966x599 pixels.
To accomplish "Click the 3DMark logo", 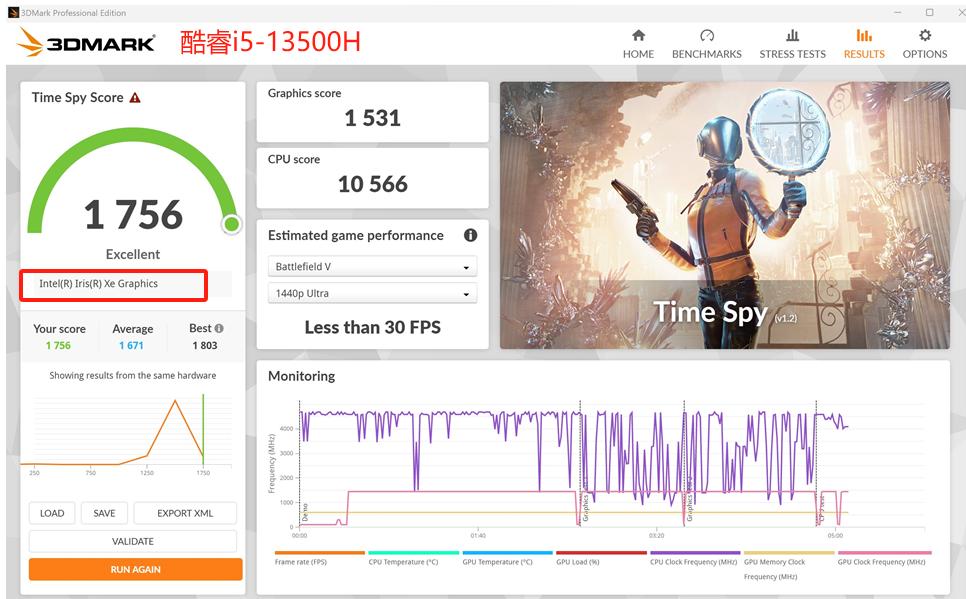I will click(x=86, y=43).
